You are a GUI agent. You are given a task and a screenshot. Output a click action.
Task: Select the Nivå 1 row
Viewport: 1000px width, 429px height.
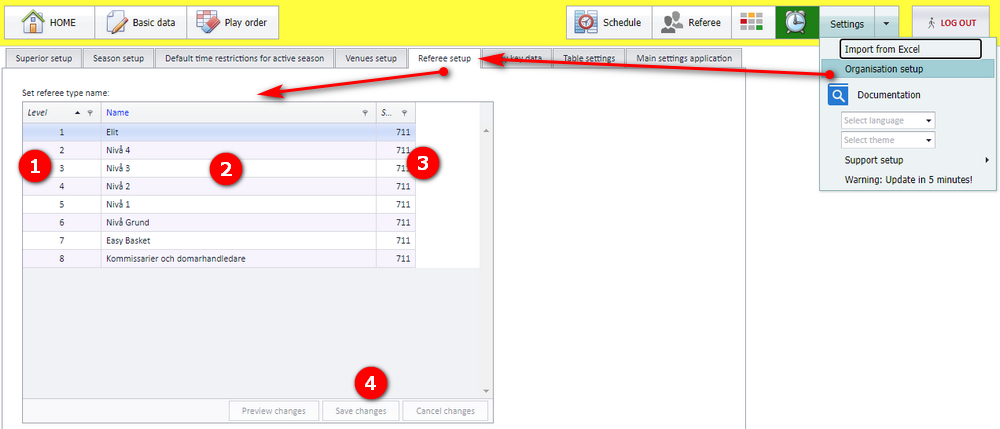pos(219,205)
